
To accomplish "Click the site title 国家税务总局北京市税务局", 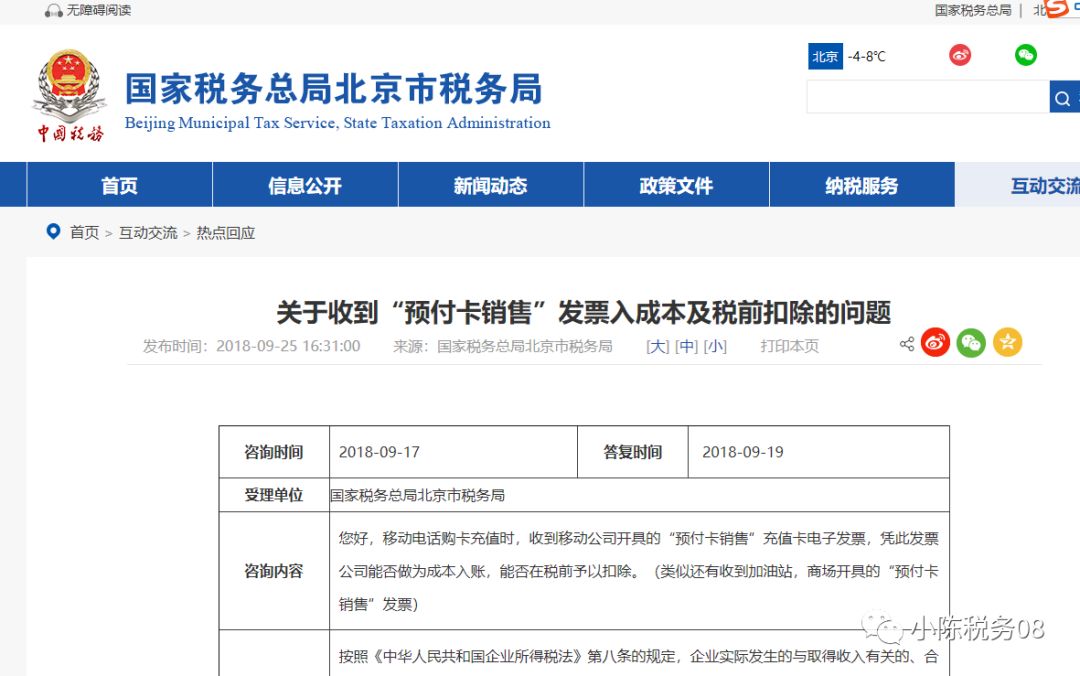I will click(x=334, y=89).
